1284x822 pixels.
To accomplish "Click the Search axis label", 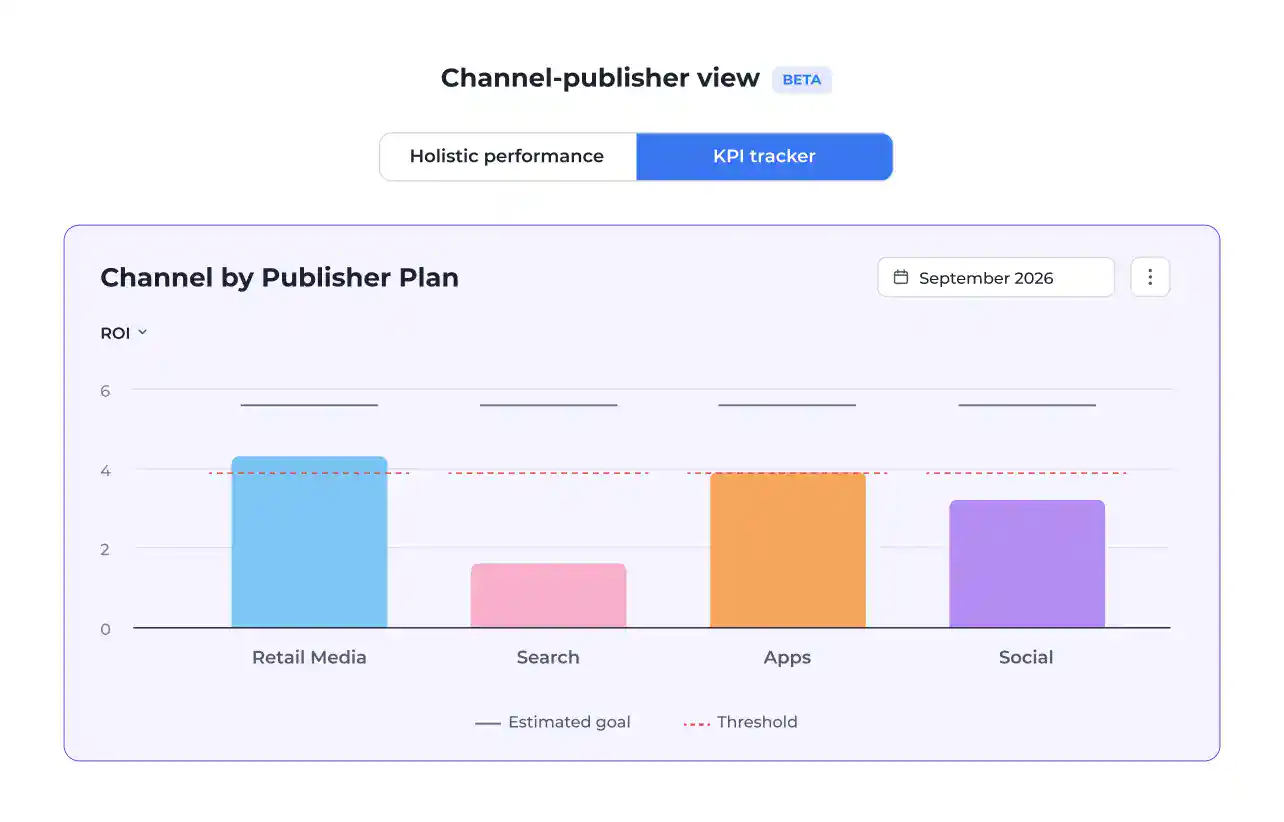I will [x=548, y=657].
